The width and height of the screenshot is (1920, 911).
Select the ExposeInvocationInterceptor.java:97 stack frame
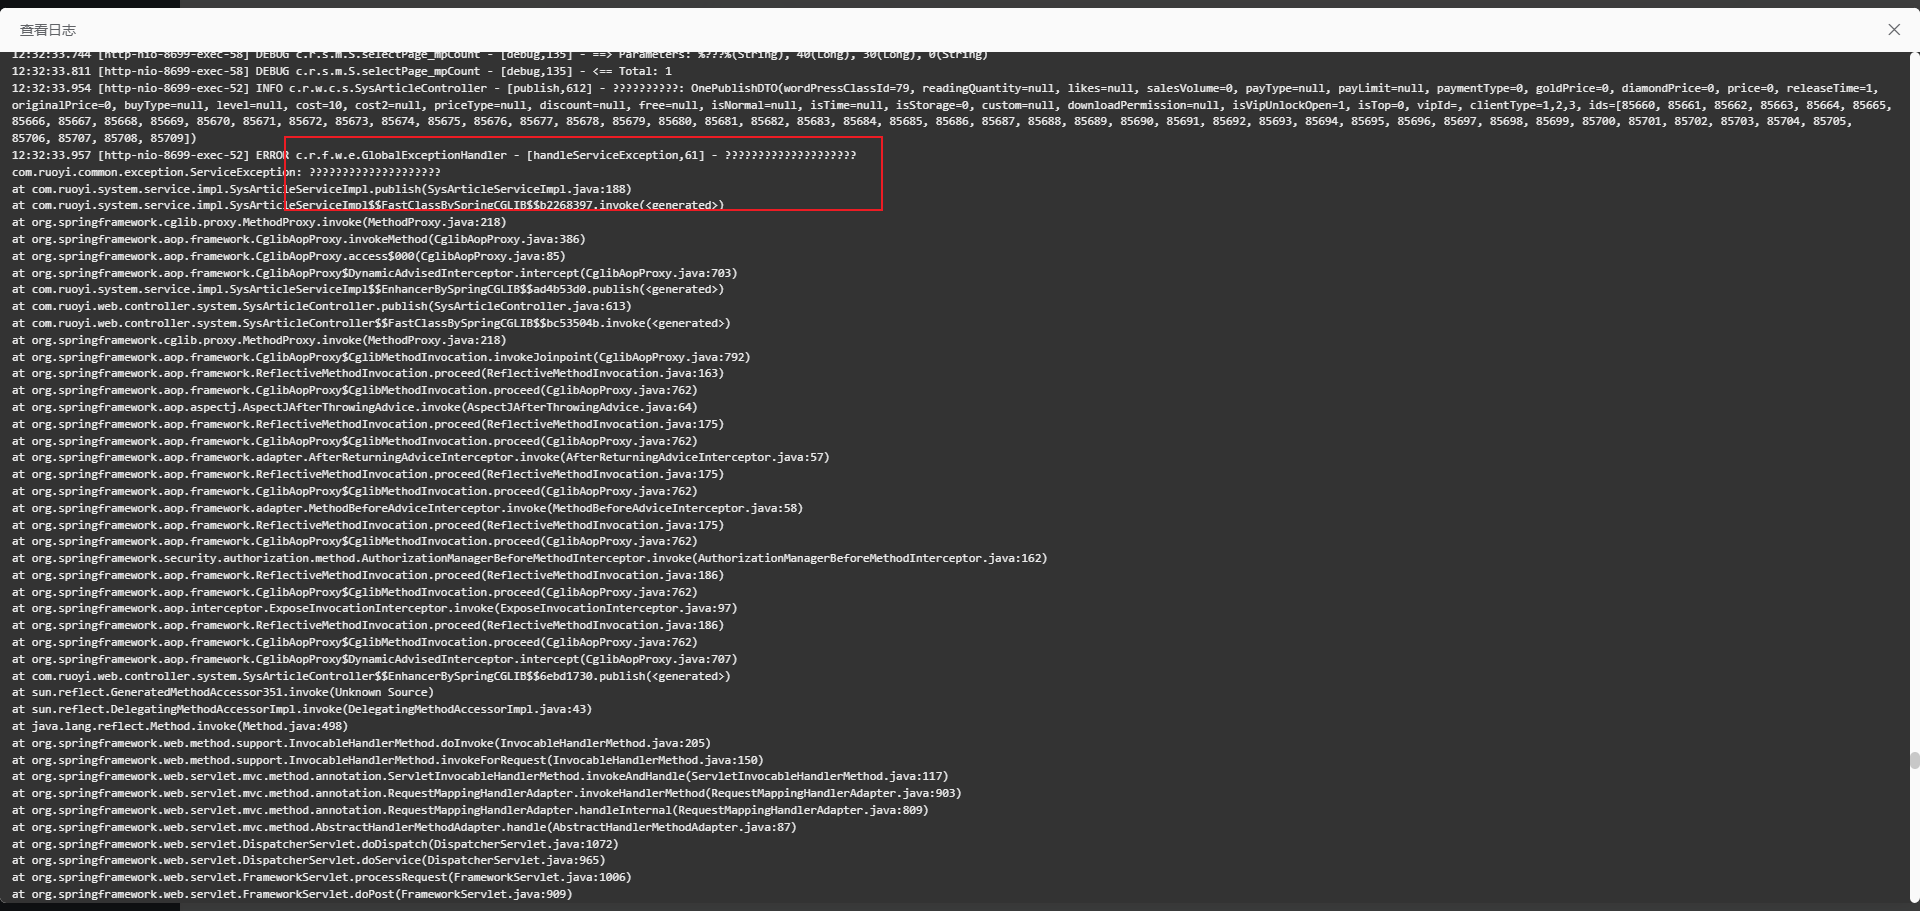375,609
